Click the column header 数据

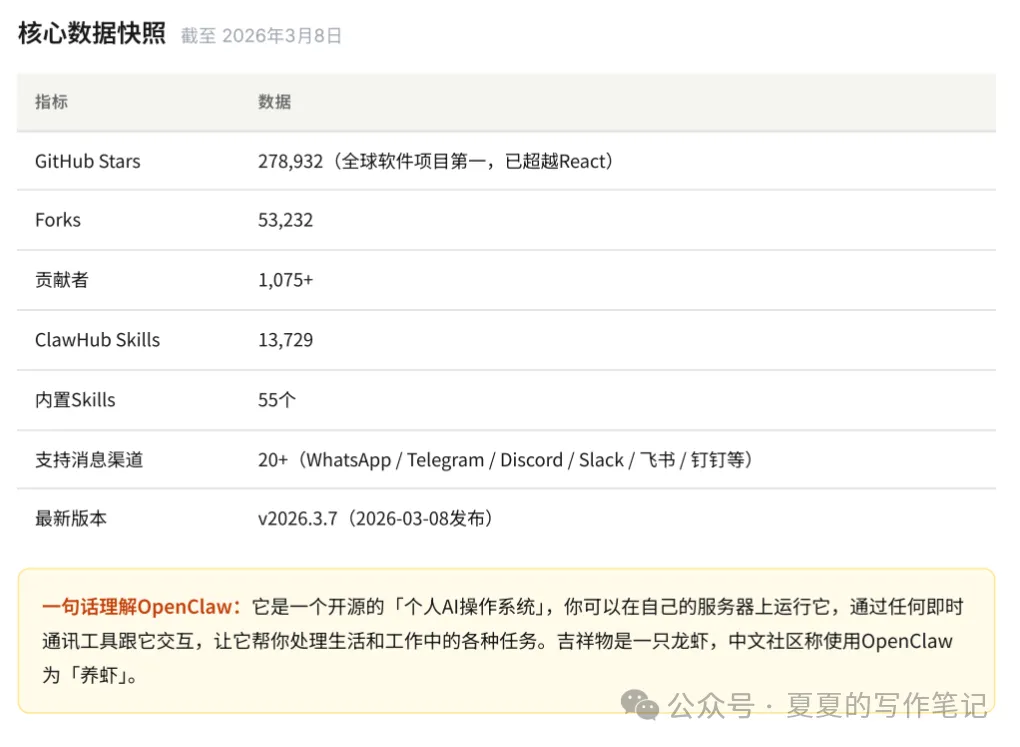[275, 102]
